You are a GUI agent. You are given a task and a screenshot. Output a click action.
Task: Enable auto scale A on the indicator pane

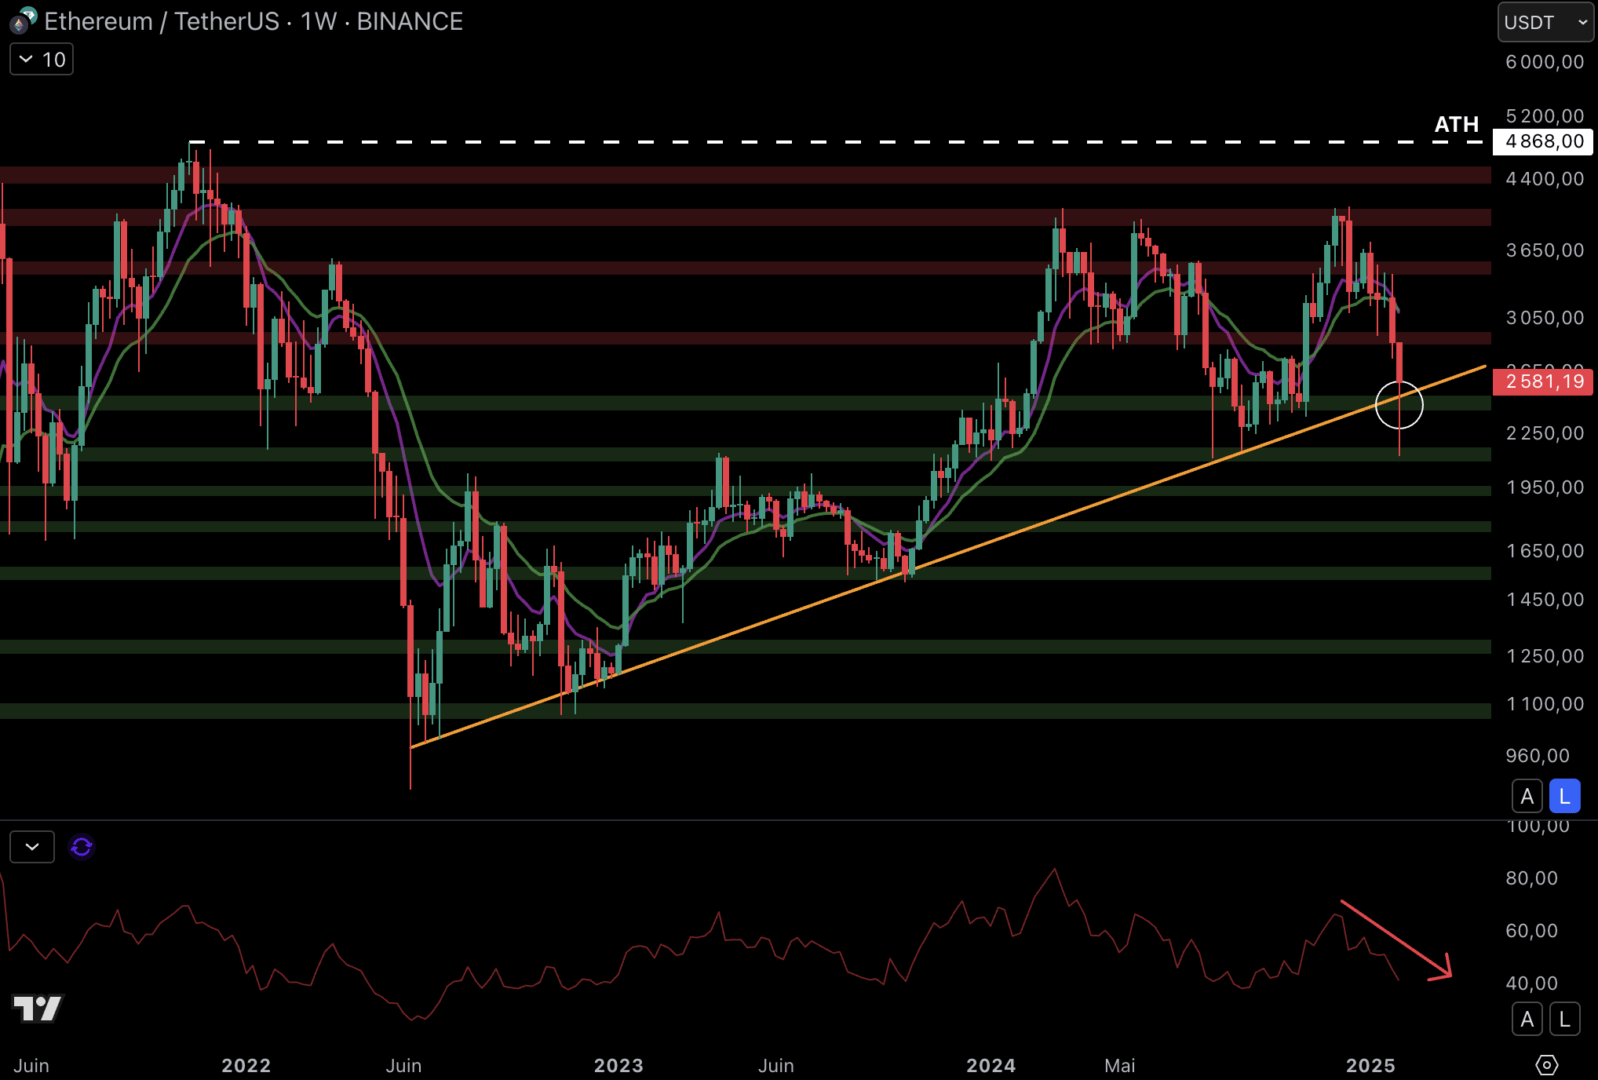click(1526, 1019)
